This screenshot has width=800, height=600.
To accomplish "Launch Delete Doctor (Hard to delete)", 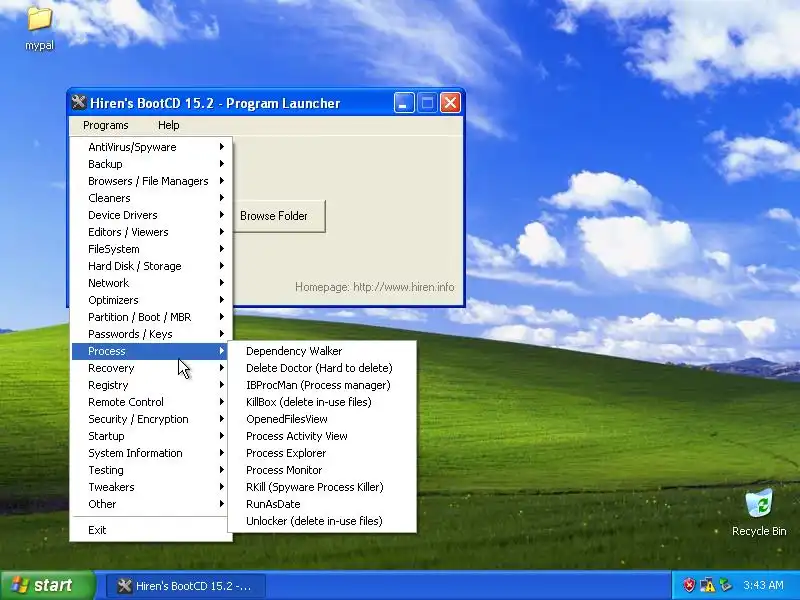I will point(322,368).
